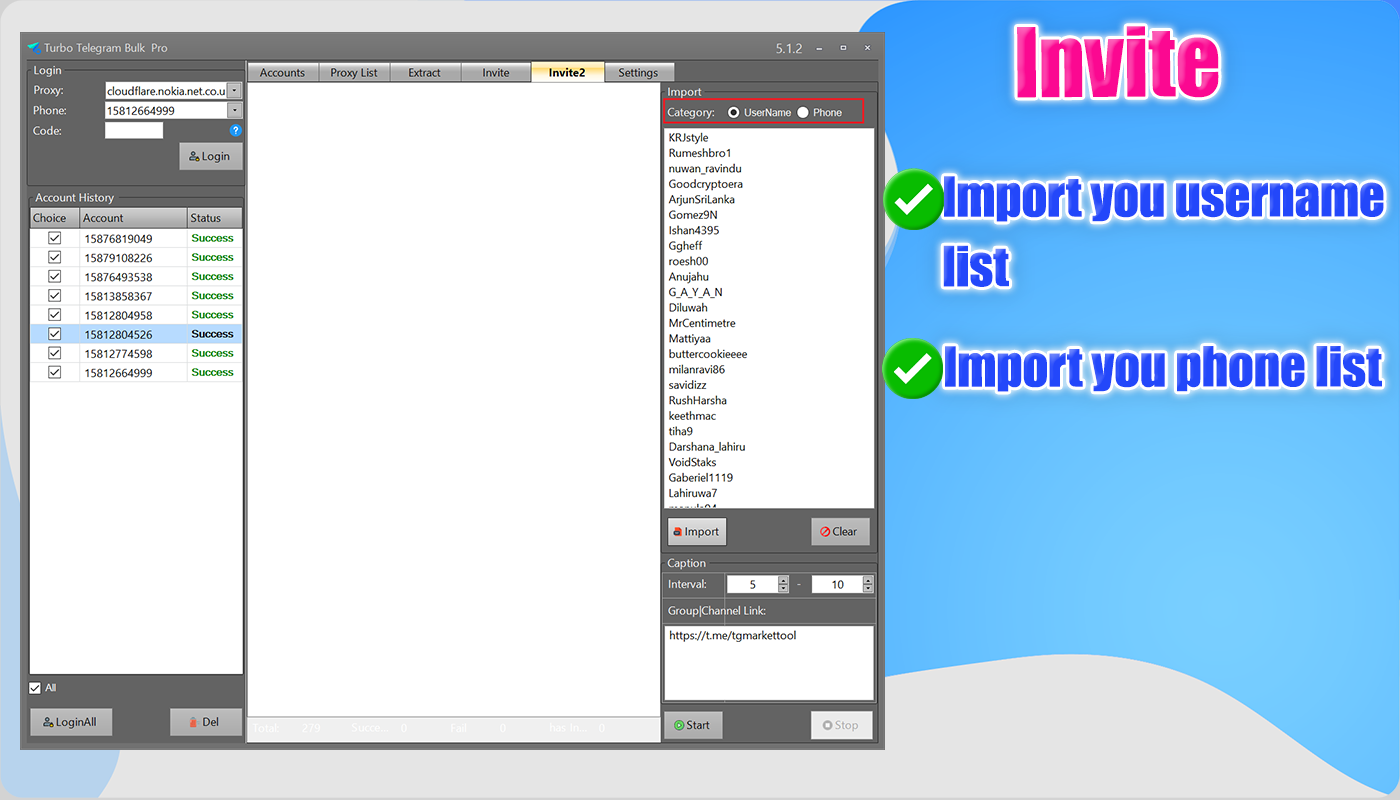
Task: Select username Darshana_lahiru in the list
Action: [707, 447]
